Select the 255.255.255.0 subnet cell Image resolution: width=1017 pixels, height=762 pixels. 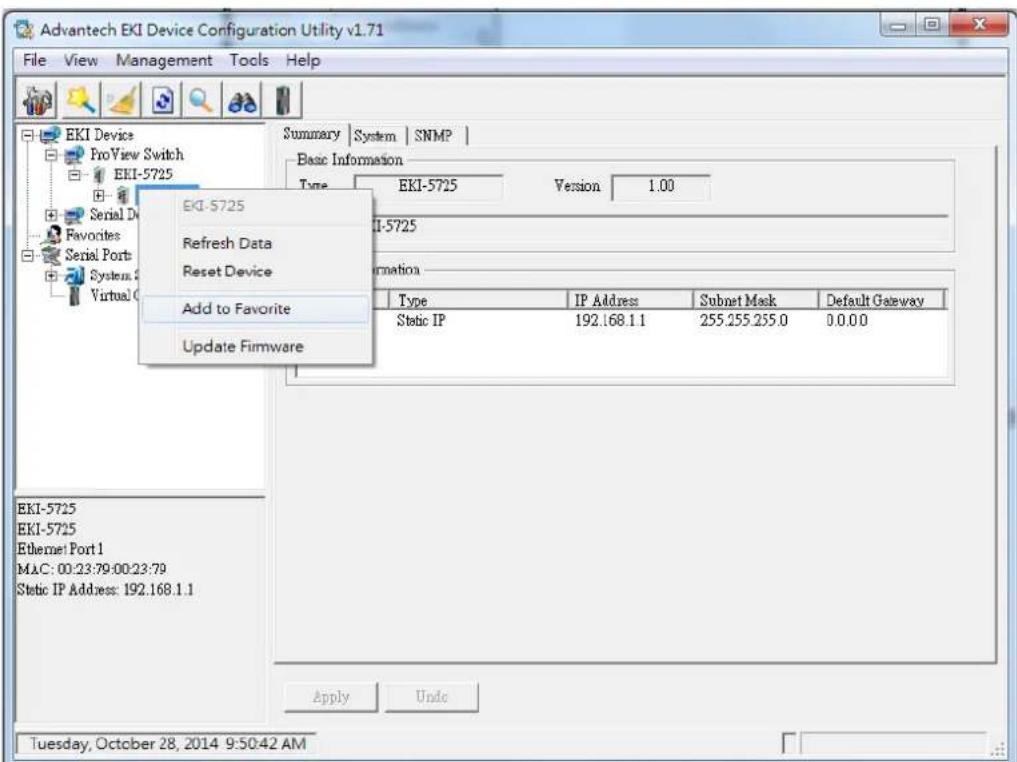[x=744, y=320]
